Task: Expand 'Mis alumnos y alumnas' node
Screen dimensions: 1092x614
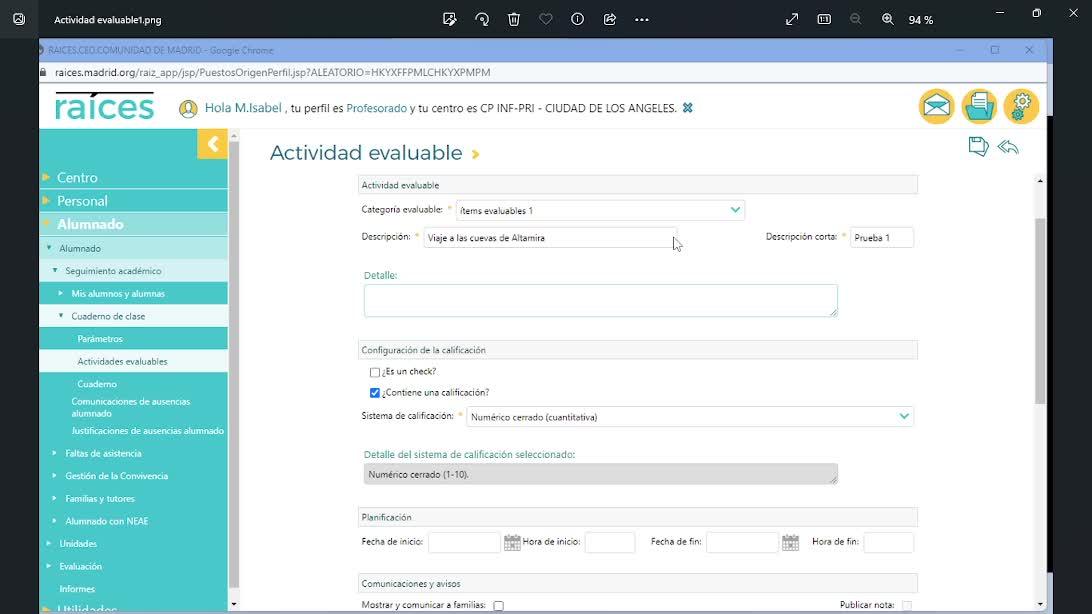Action: 61,293
